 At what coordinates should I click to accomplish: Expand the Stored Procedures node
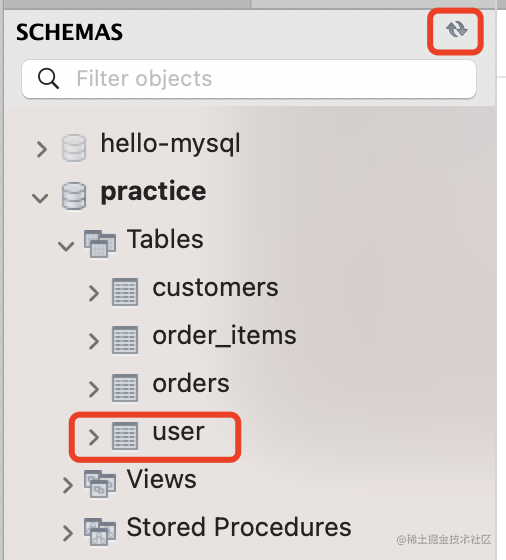pyautogui.click(x=68, y=533)
